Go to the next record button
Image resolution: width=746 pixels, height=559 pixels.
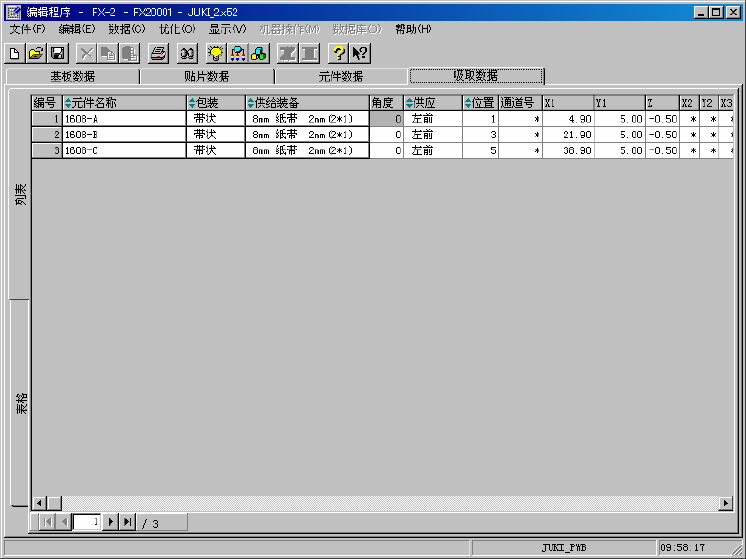[x=110, y=522]
